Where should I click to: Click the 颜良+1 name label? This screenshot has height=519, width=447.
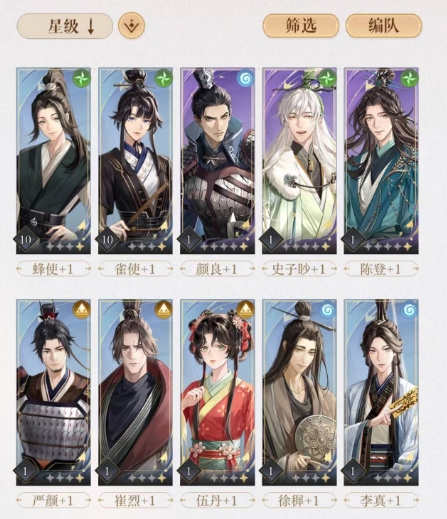[x=217, y=269]
